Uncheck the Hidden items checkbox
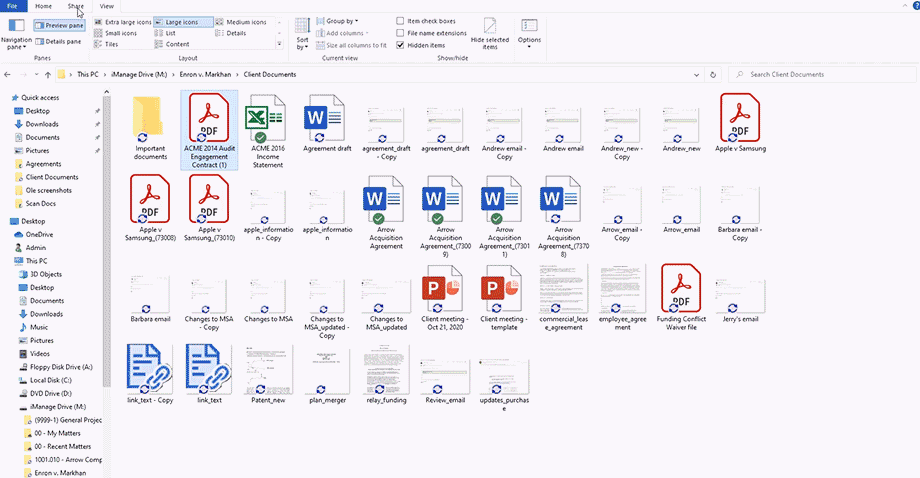Image resolution: width=920 pixels, height=478 pixels. point(401,45)
